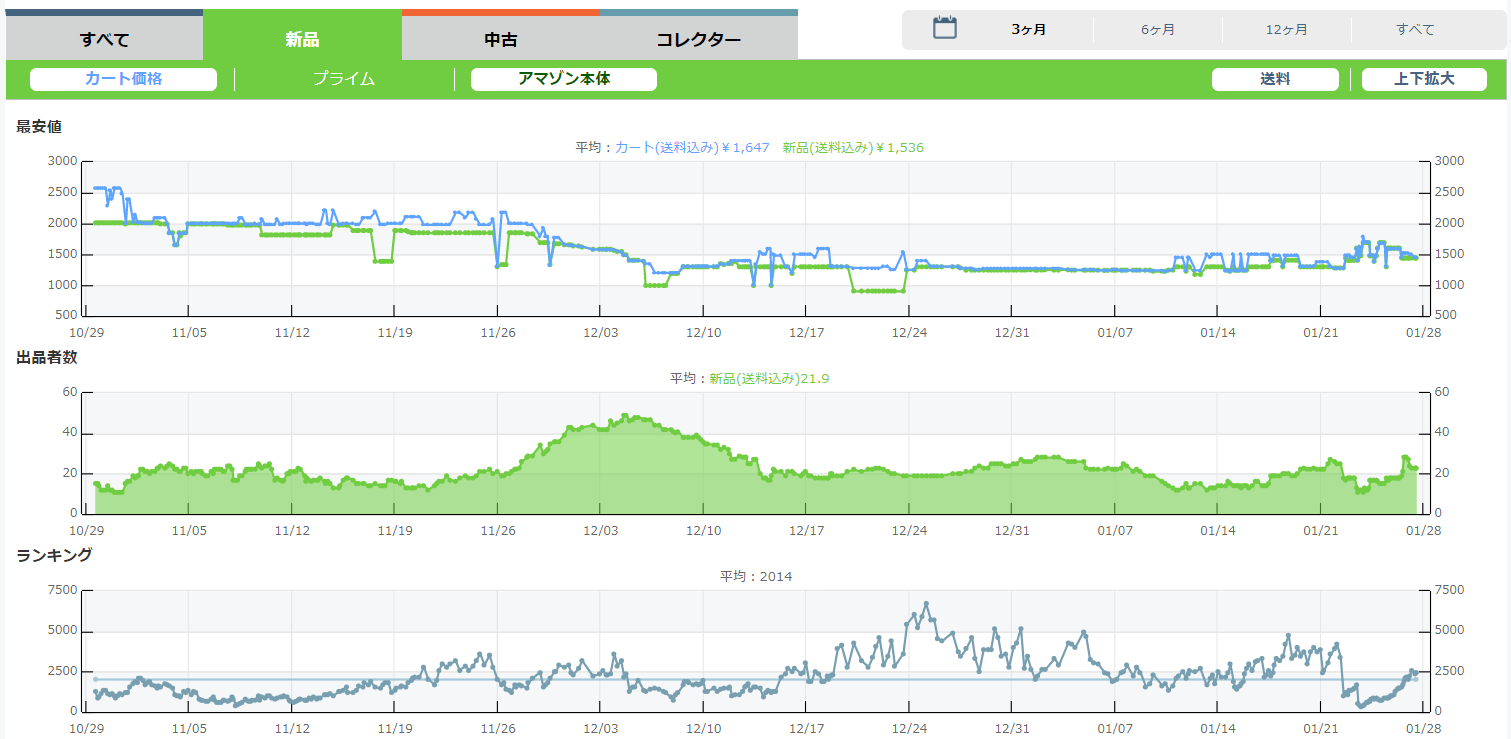Toggle 送料 inclusion button
This screenshot has height=739, width=1511.
point(1274,79)
